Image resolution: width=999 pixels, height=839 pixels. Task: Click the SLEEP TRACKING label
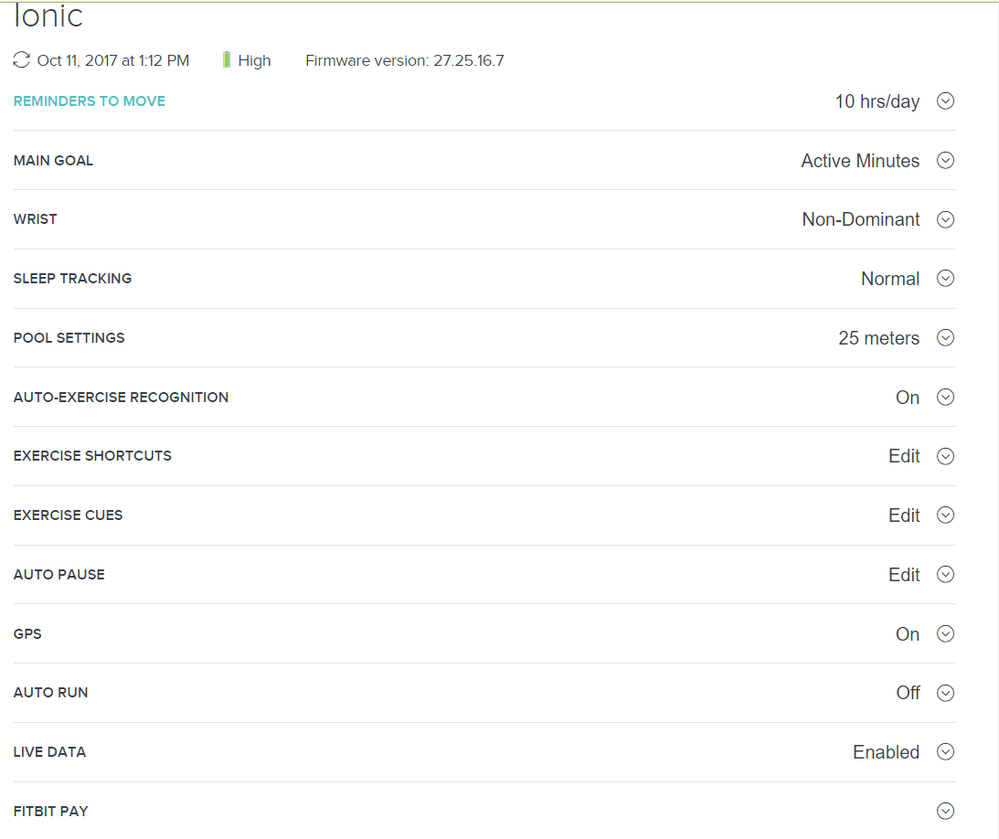tap(73, 278)
